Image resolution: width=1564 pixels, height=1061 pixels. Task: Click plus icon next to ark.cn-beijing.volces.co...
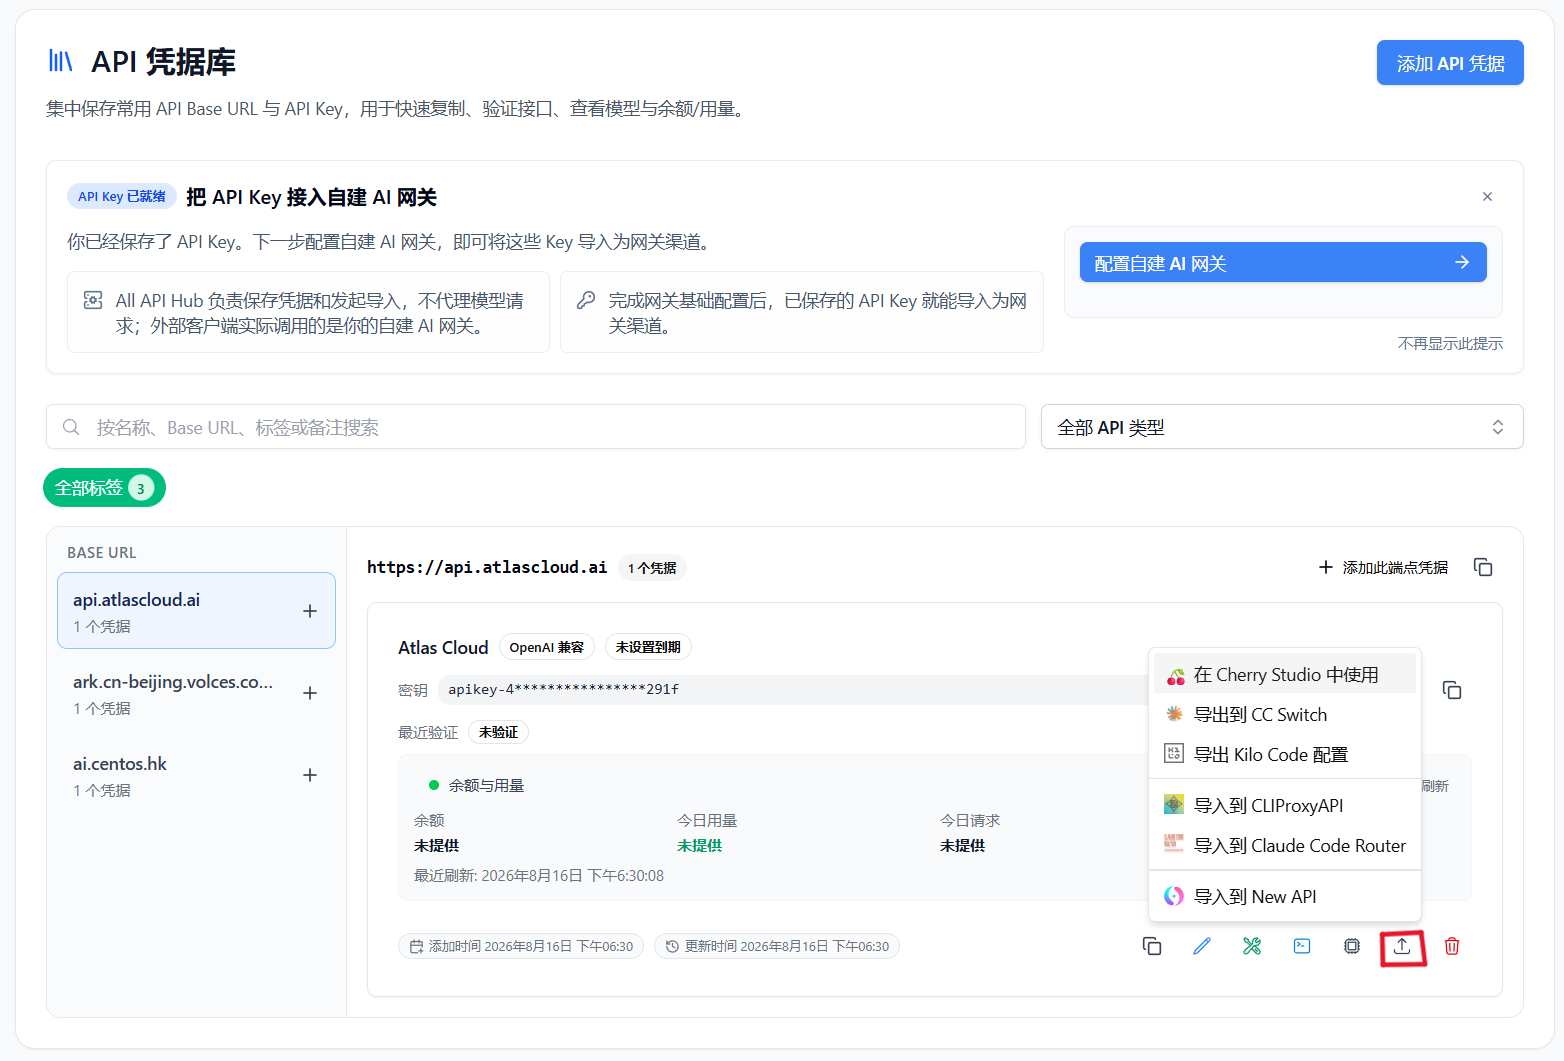point(310,693)
